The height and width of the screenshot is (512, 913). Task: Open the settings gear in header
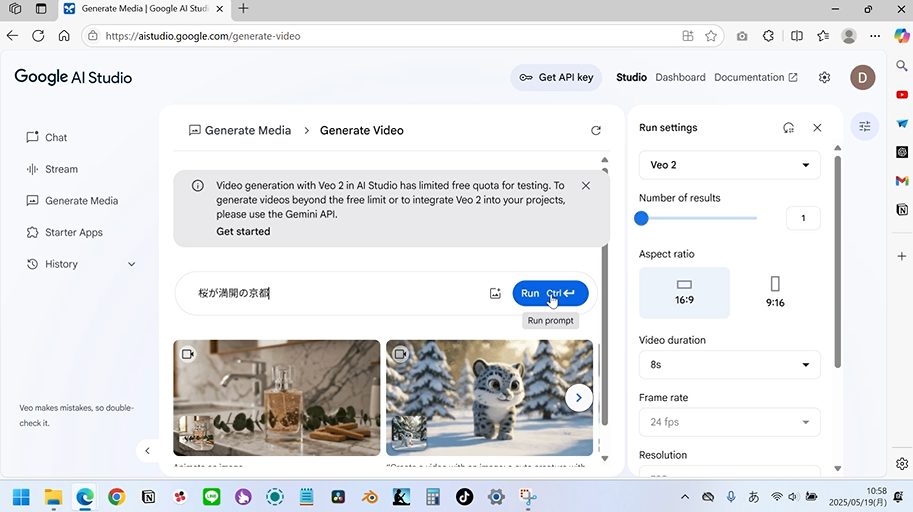[x=824, y=77]
